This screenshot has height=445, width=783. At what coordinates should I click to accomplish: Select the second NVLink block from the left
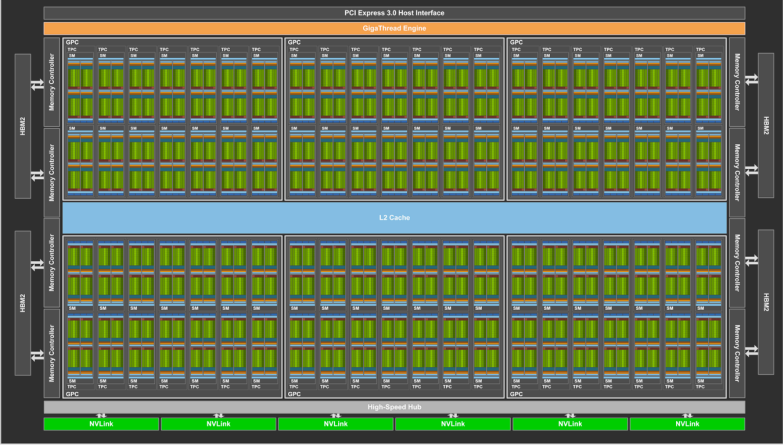tap(218, 424)
